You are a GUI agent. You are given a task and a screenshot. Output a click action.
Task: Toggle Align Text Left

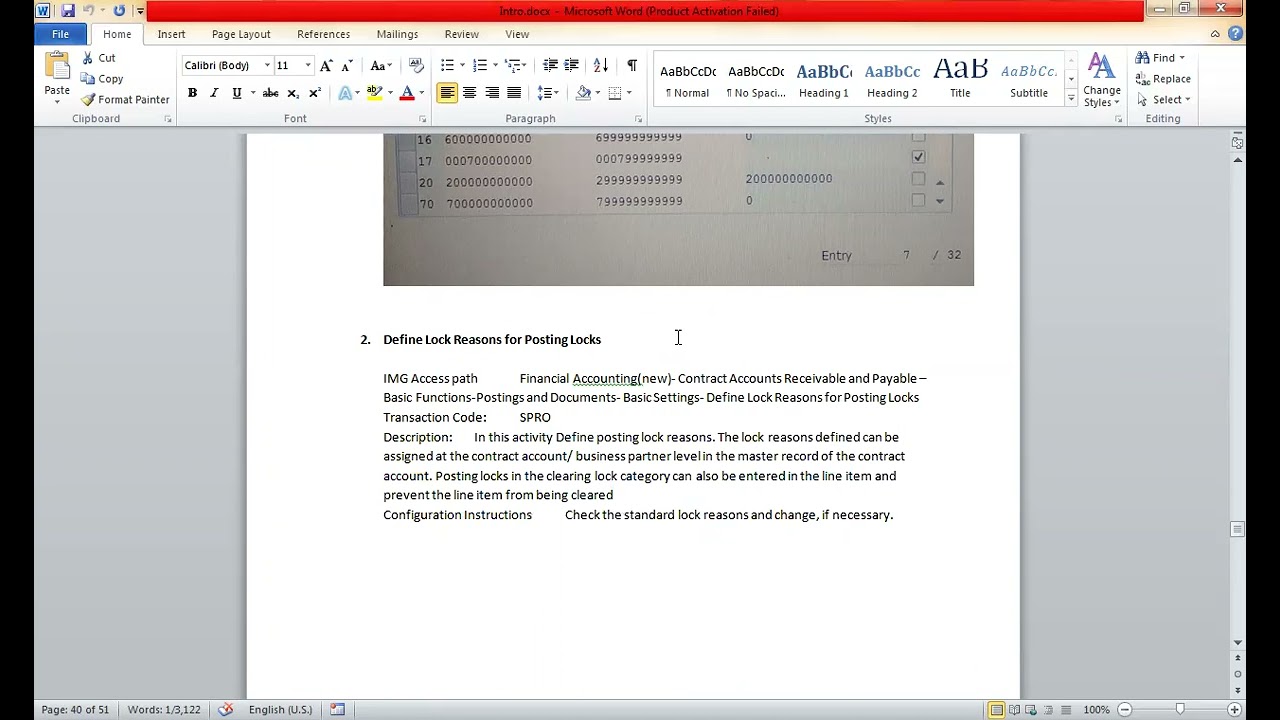447,93
